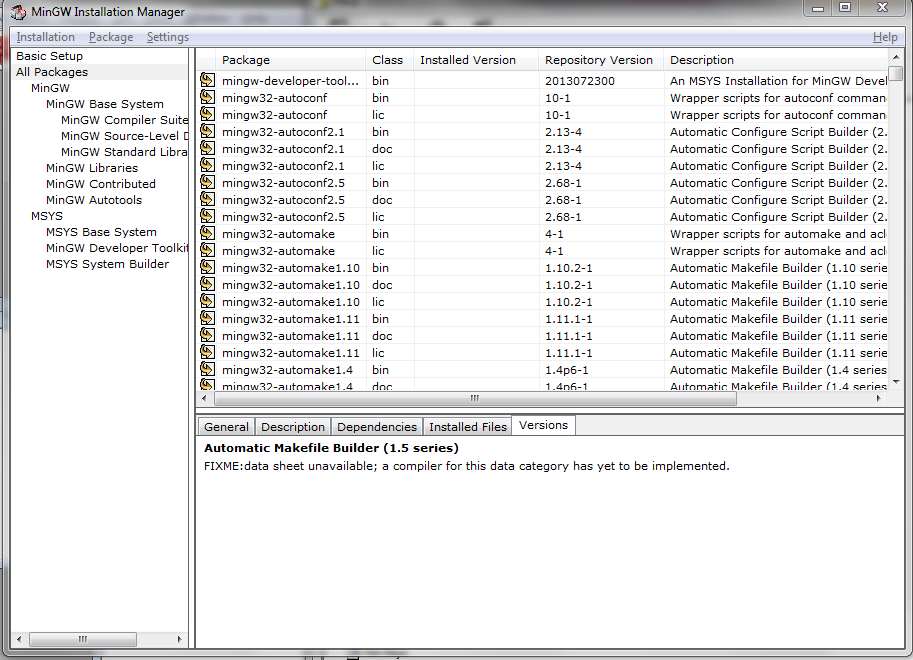This screenshot has height=660, width=913.
Task: Click sidebar horizontal scrollbar right arrow
Action: point(179,639)
